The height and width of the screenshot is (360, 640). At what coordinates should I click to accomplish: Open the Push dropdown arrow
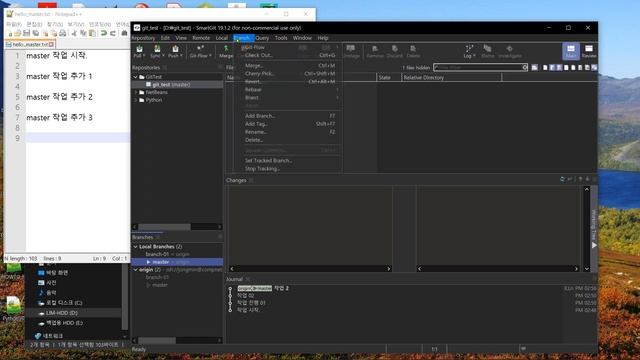point(181,56)
